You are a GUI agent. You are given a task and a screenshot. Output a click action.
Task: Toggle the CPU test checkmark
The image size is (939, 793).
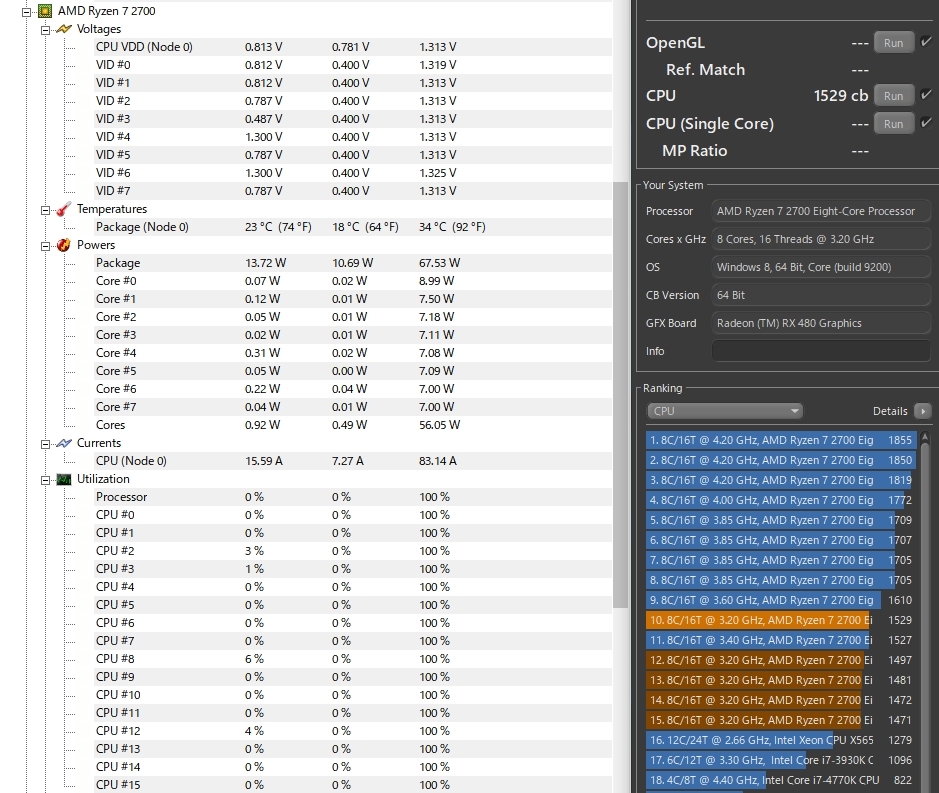[x=926, y=95]
